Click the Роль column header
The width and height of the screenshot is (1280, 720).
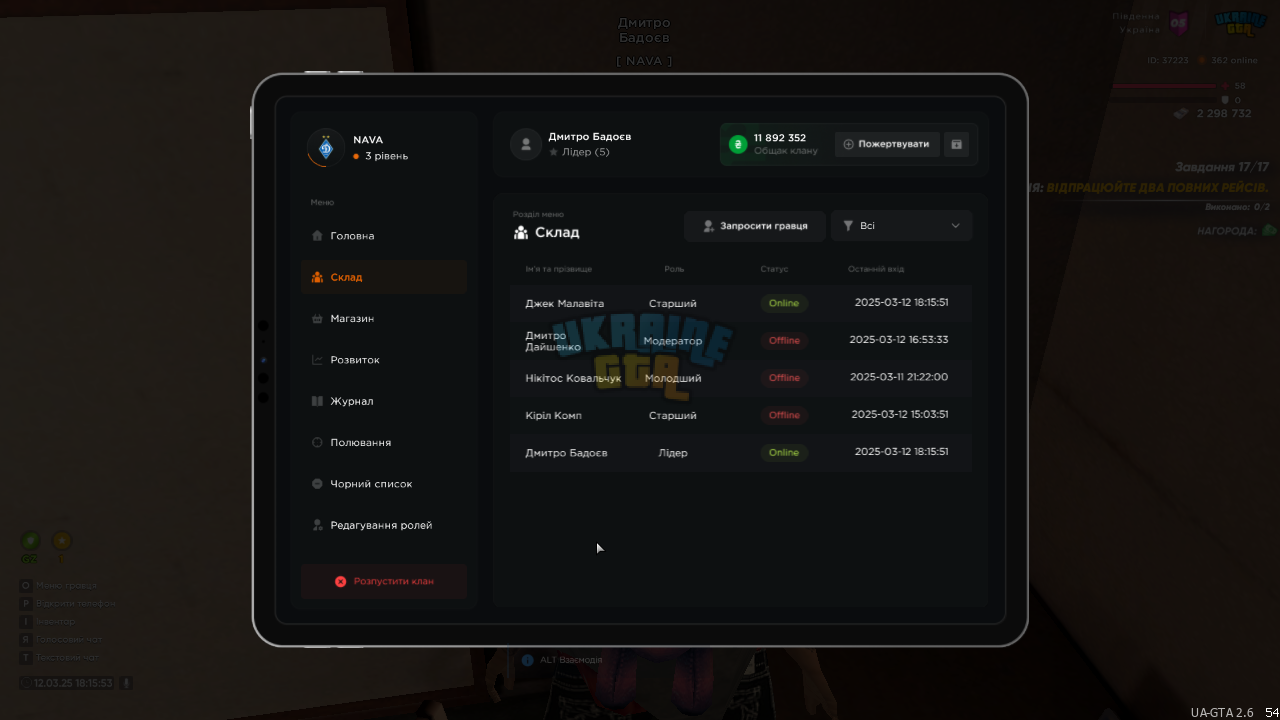674,269
